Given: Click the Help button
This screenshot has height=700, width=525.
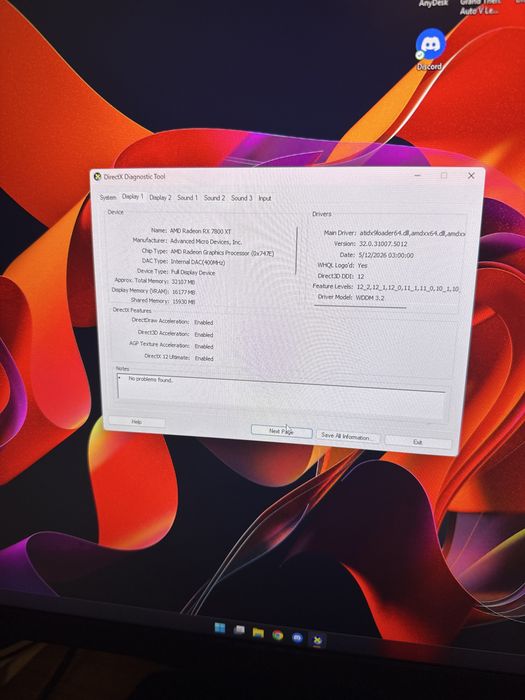Looking at the screenshot, I should click(137, 421).
